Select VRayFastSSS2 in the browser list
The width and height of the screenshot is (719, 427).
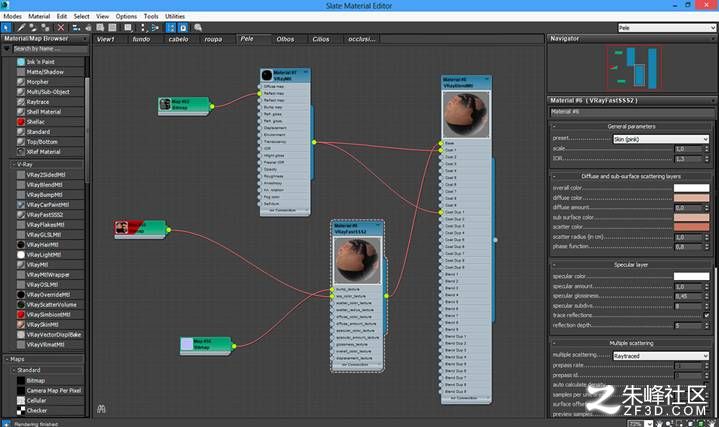pyautogui.click(x=44, y=215)
